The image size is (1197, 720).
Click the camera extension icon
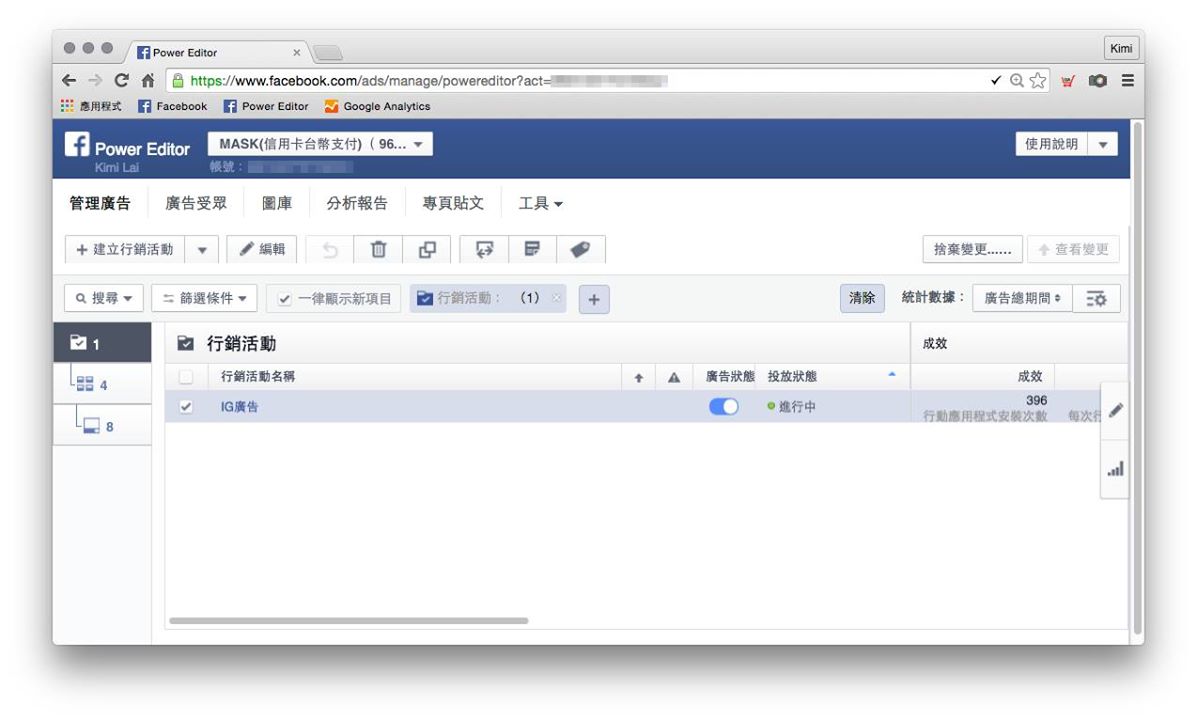(1098, 80)
